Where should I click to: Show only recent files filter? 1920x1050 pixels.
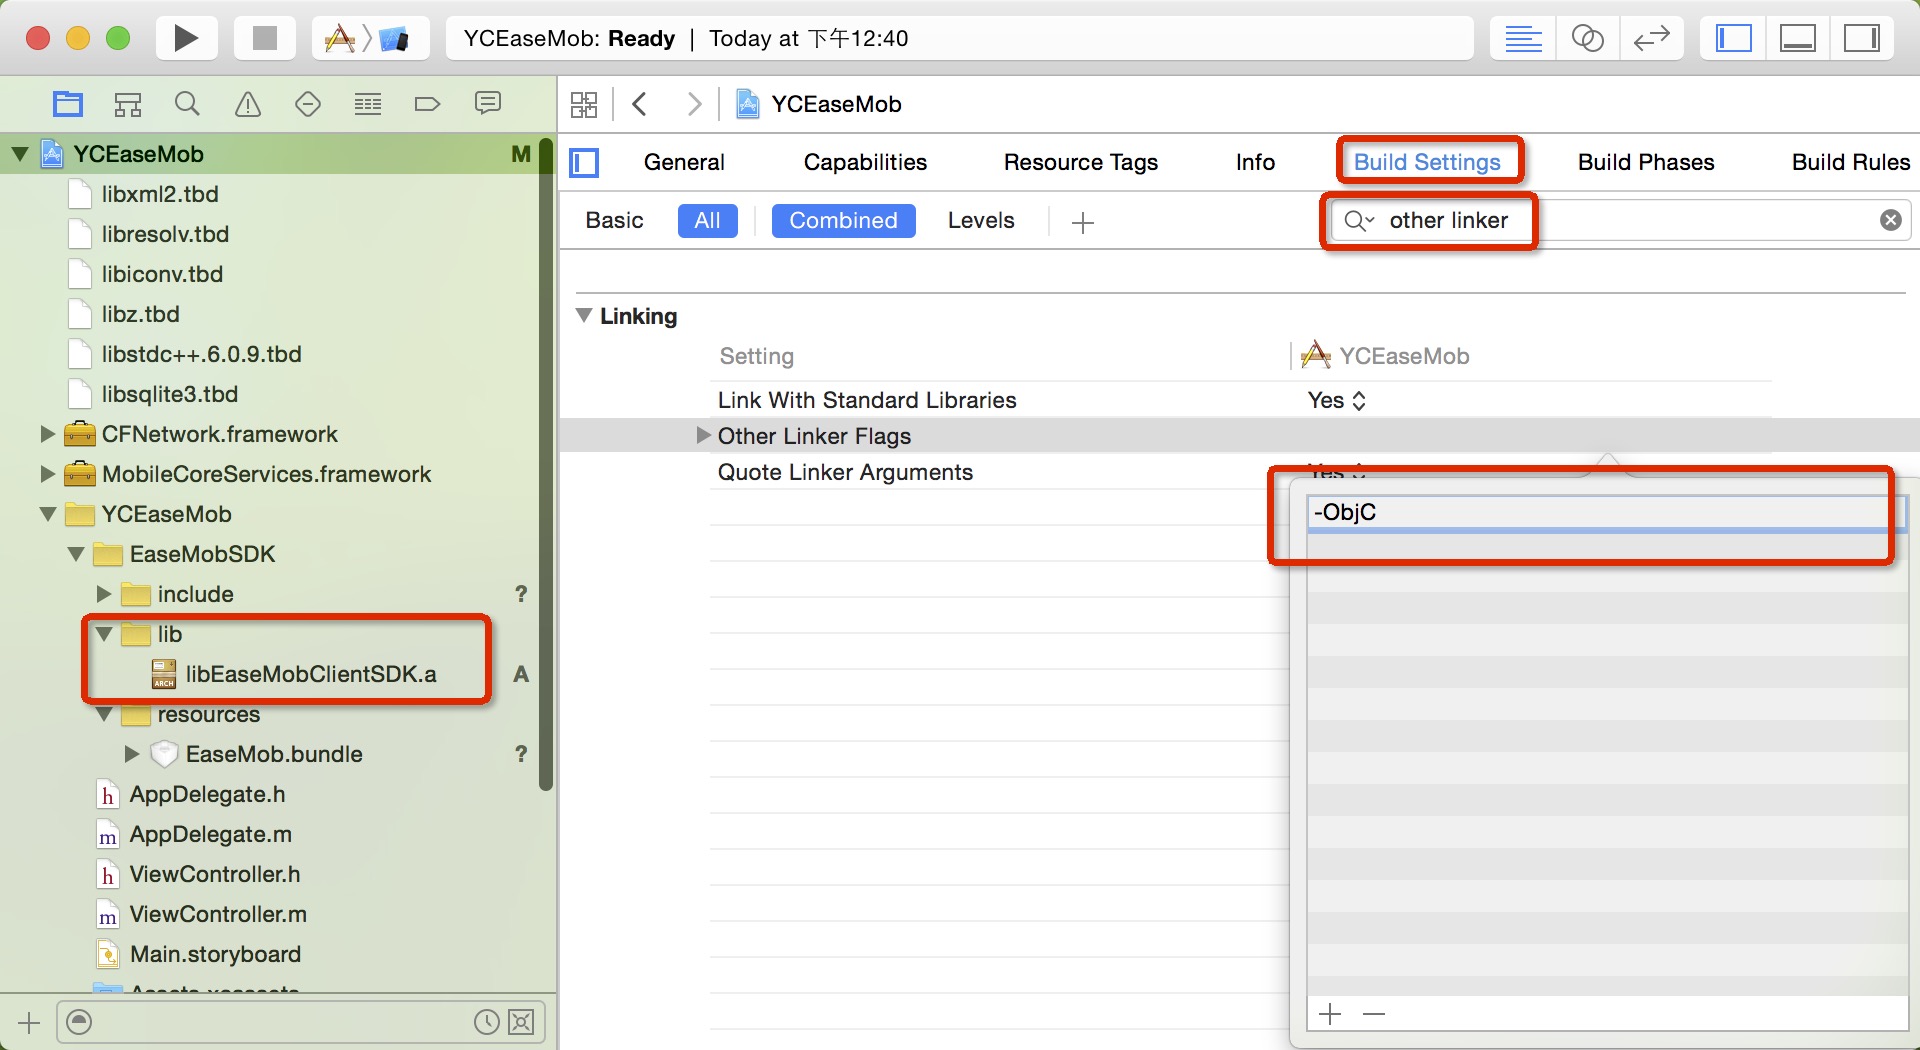(486, 1022)
